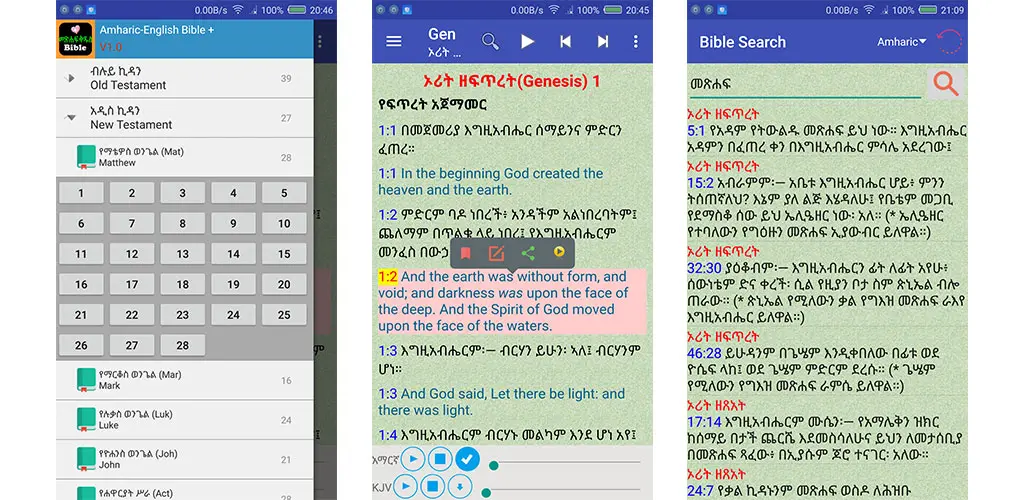The height and width of the screenshot is (500, 1024).
Task: Adjust the KJV audio progress slider
Action: point(562,491)
